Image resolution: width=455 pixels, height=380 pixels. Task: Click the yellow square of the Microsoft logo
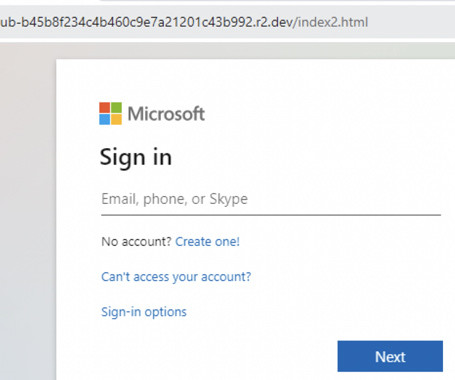pos(116,119)
